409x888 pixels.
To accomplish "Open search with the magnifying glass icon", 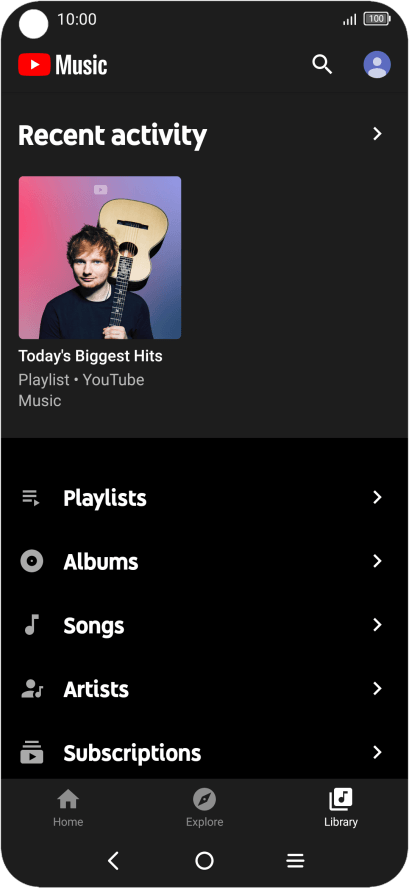I will 322,65.
